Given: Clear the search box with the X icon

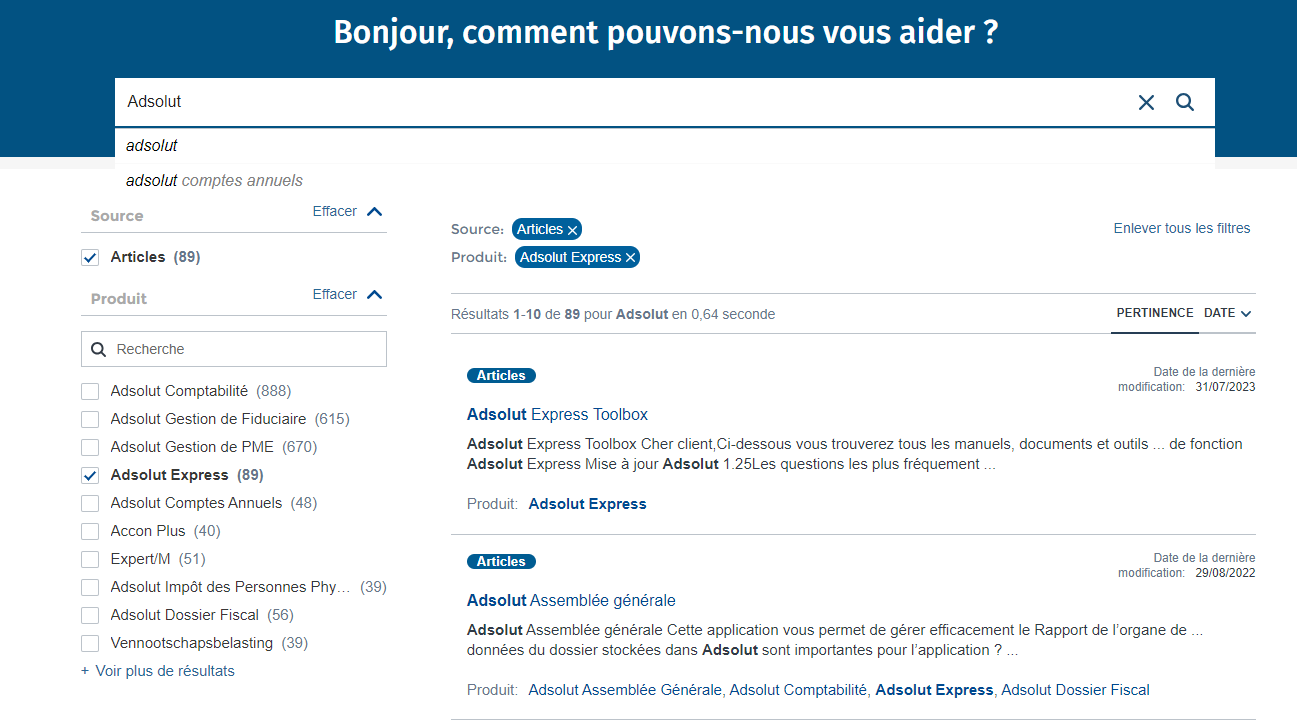Looking at the screenshot, I should tap(1146, 102).
